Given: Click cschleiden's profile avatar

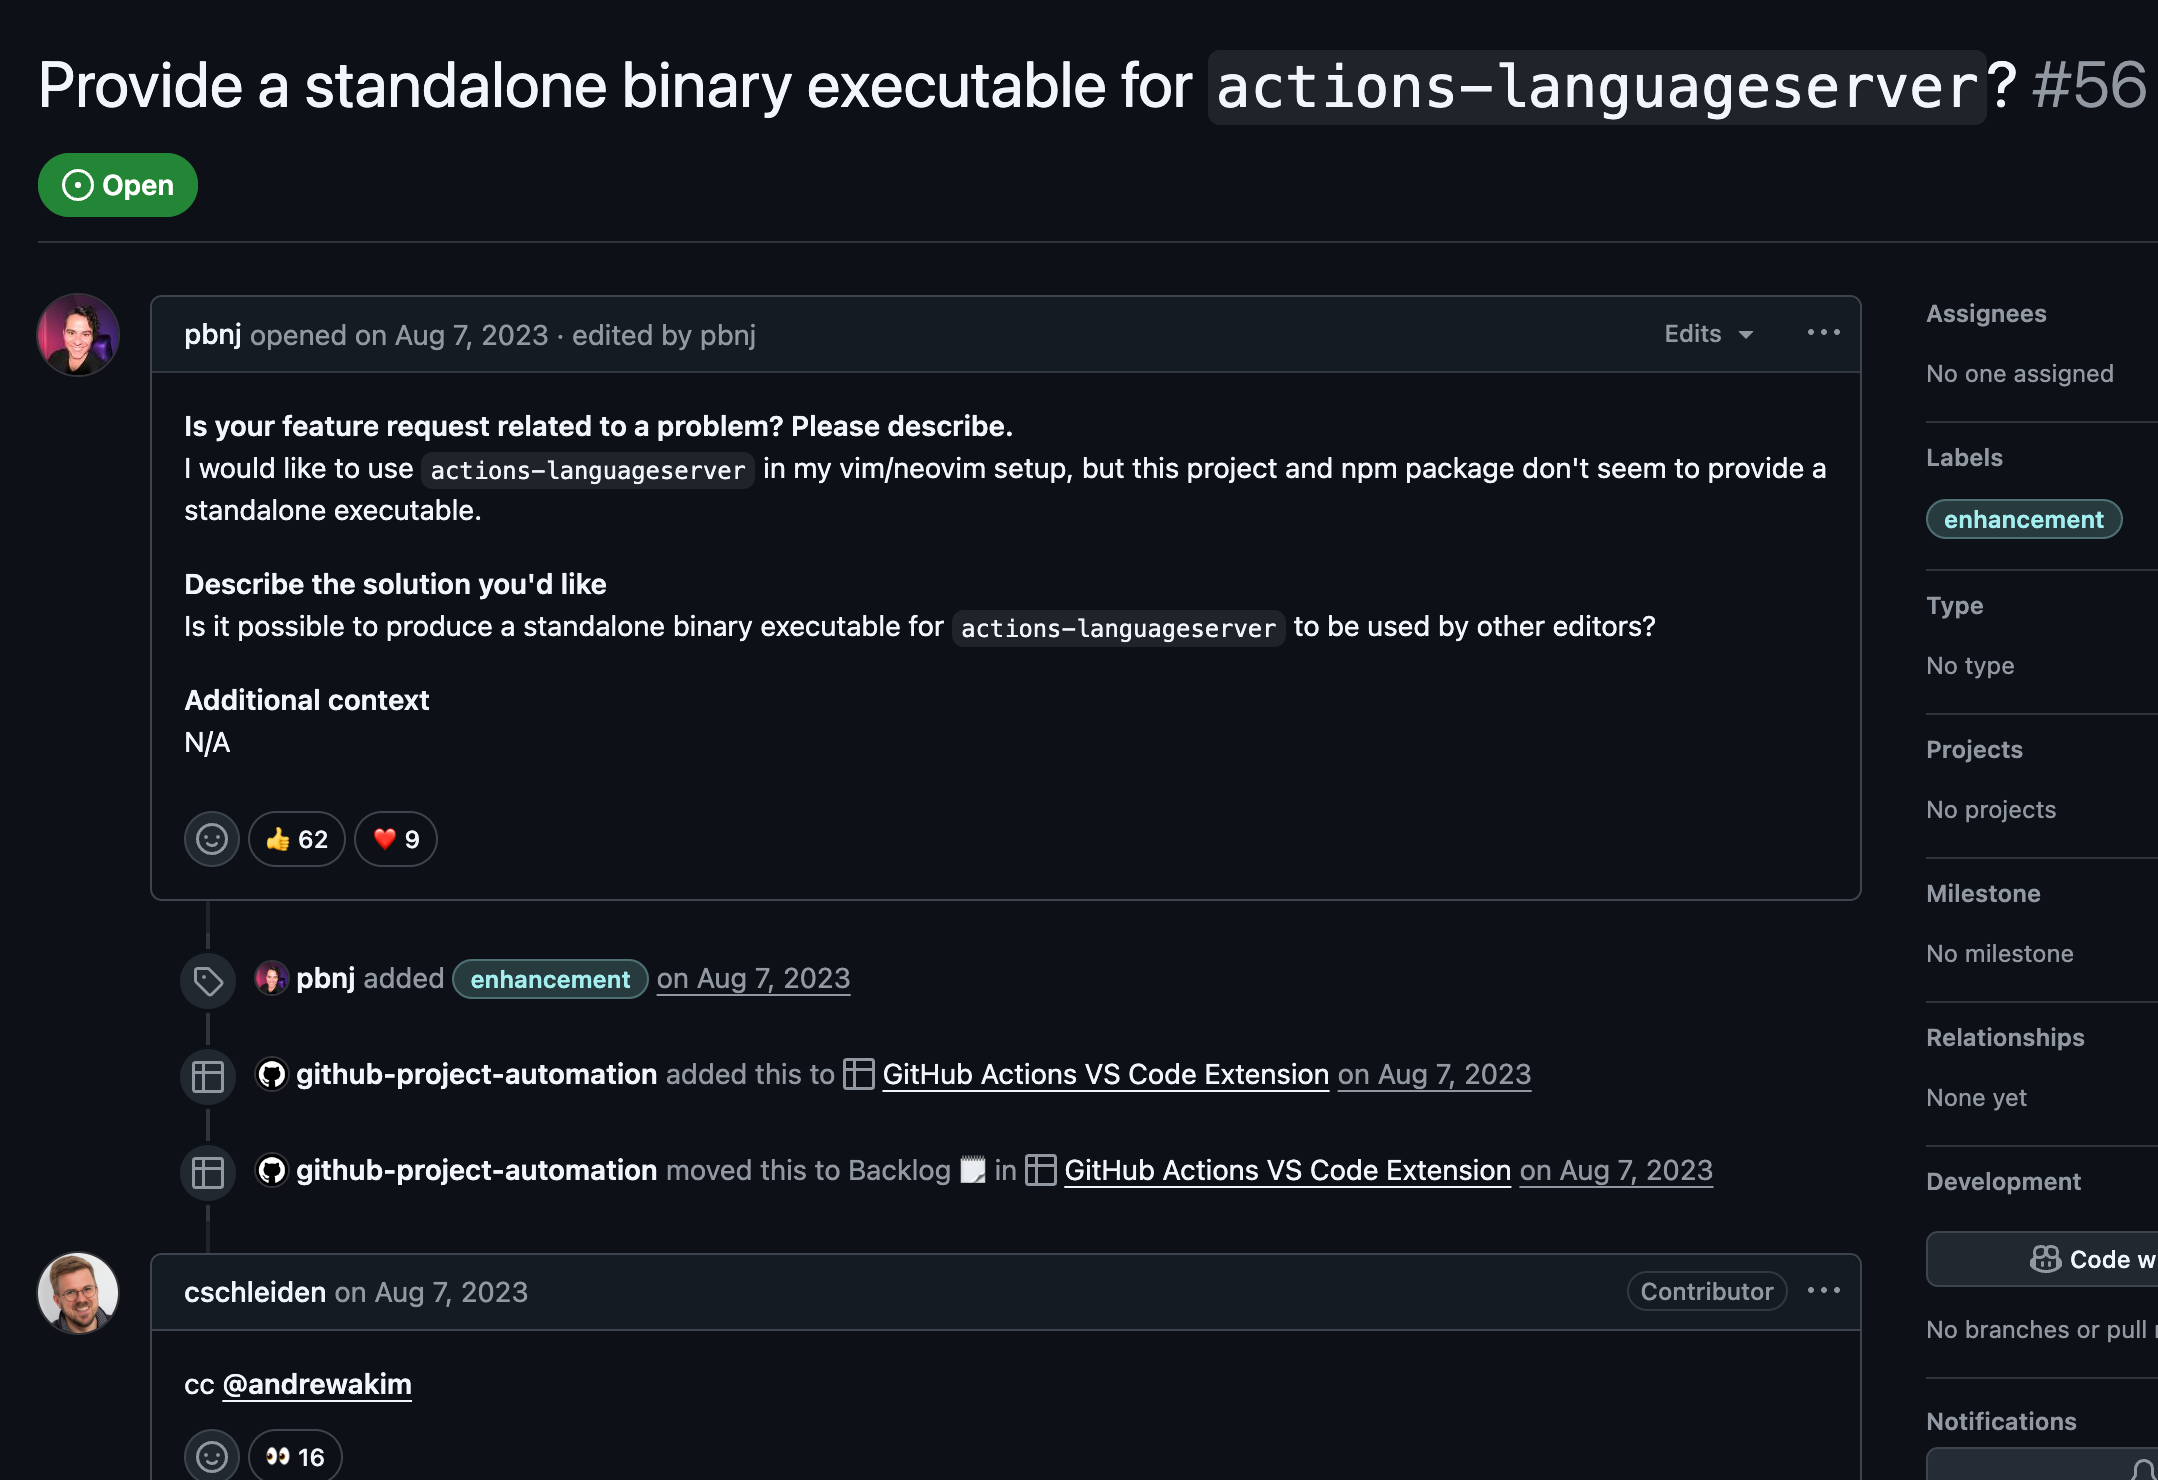Looking at the screenshot, I should tap(78, 1293).
